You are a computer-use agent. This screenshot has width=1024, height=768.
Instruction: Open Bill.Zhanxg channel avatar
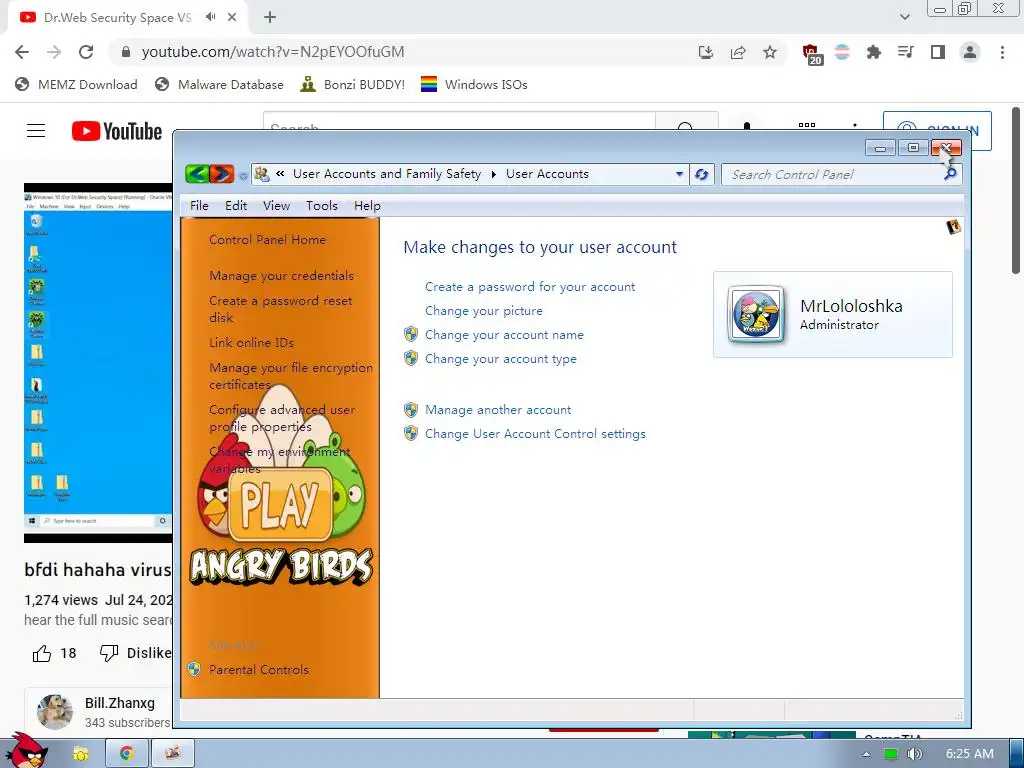click(x=55, y=712)
